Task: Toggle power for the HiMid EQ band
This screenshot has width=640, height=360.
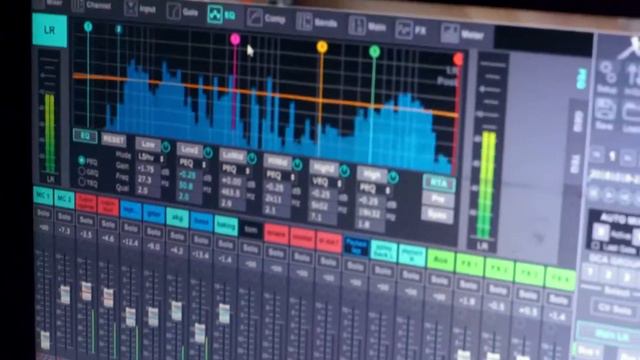Action: click(x=298, y=165)
